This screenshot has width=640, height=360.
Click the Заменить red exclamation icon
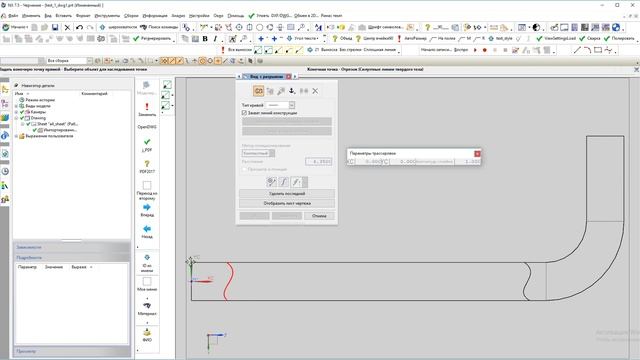(x=147, y=107)
